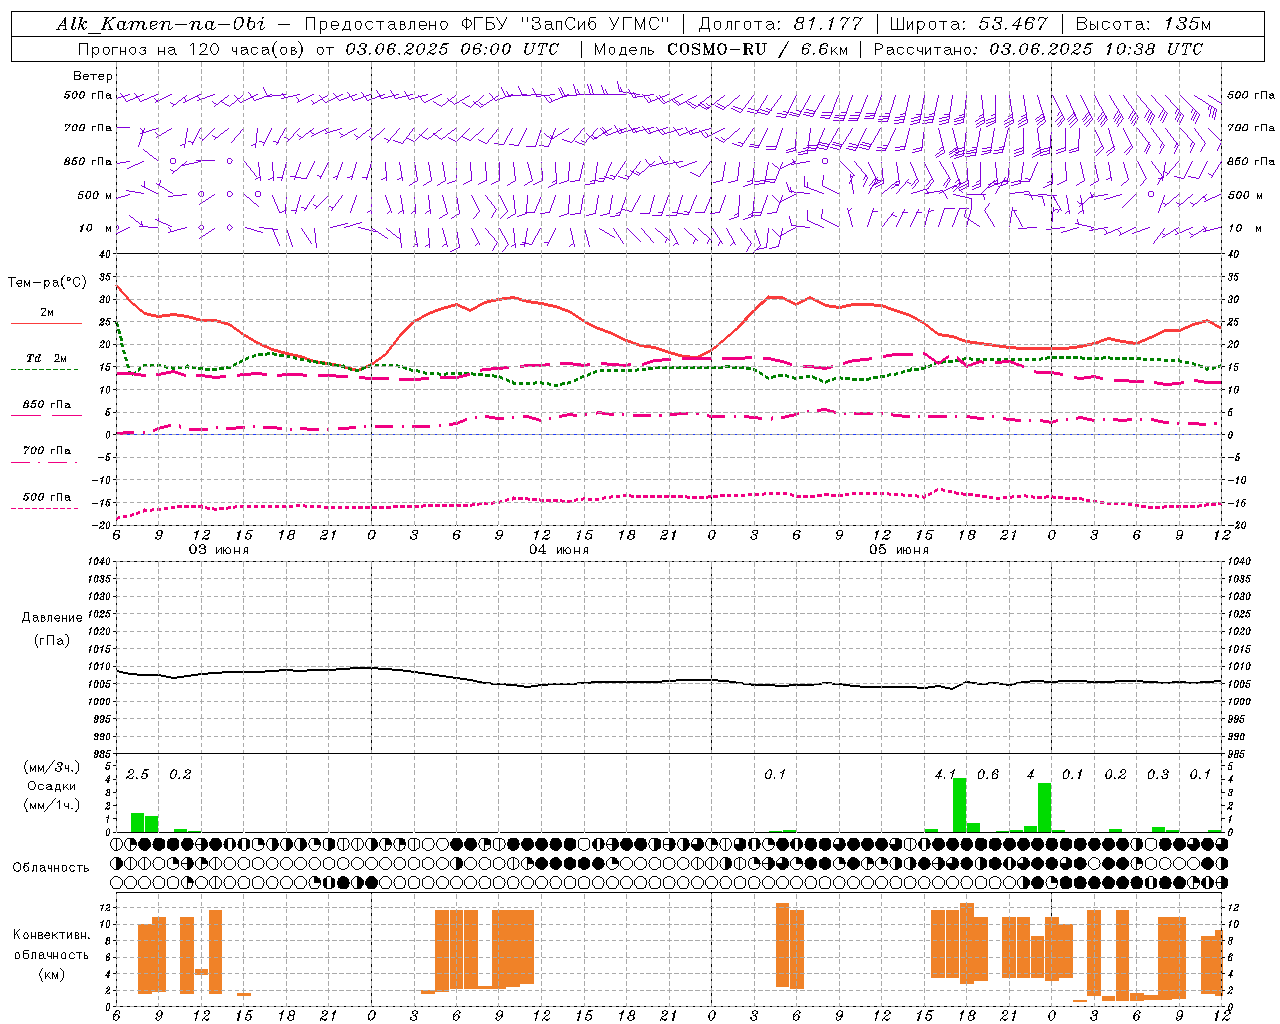Click the 2.5 precipitation total value
Image resolution: width=1280 pixels, height=1024 pixels.
coord(137,774)
